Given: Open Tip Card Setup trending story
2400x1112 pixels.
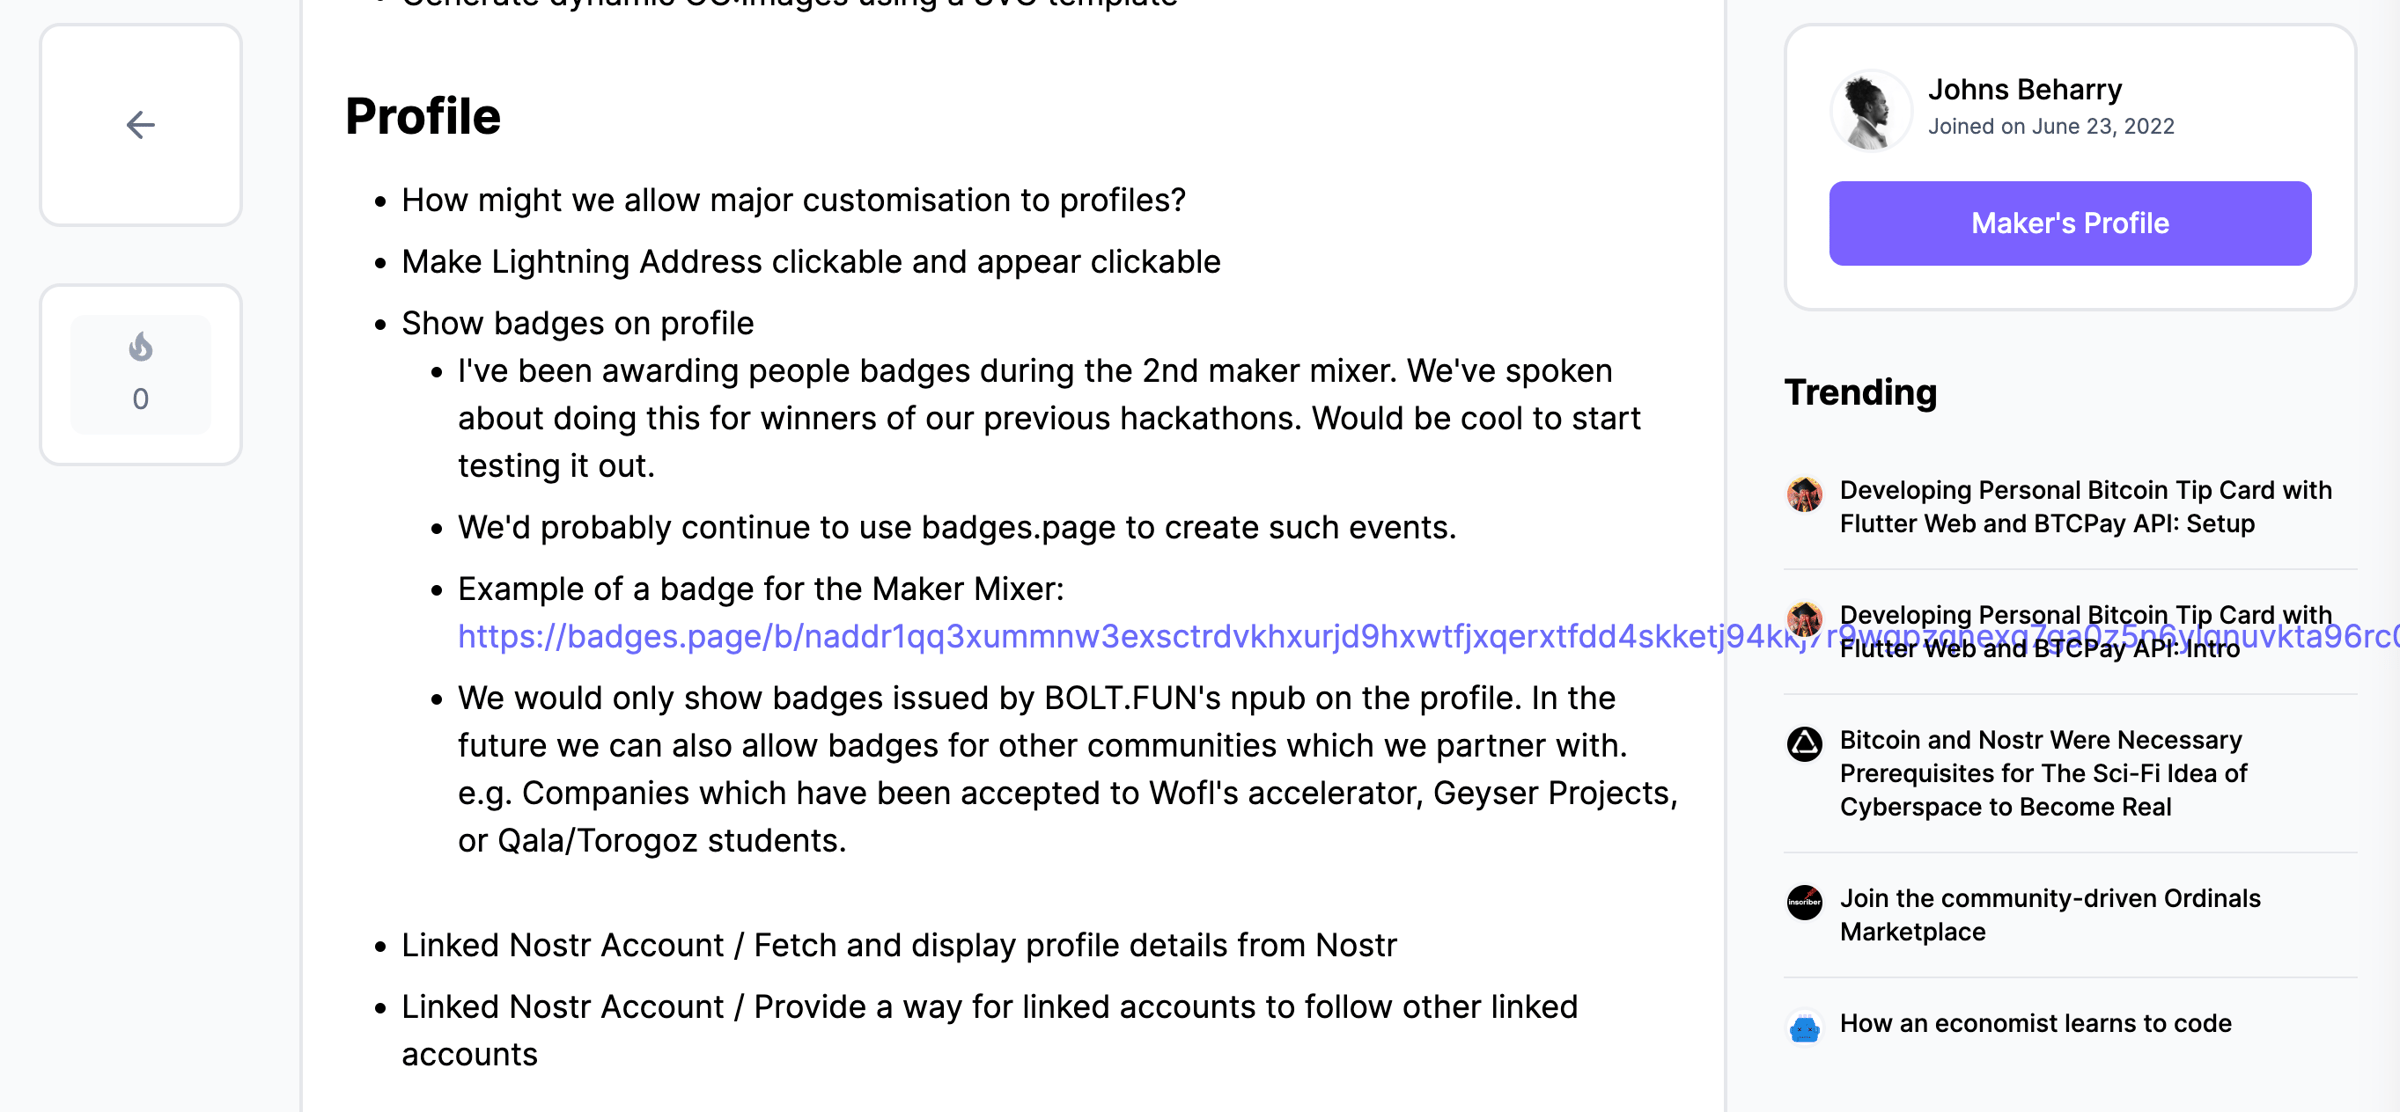Looking at the screenshot, I should click(2085, 507).
